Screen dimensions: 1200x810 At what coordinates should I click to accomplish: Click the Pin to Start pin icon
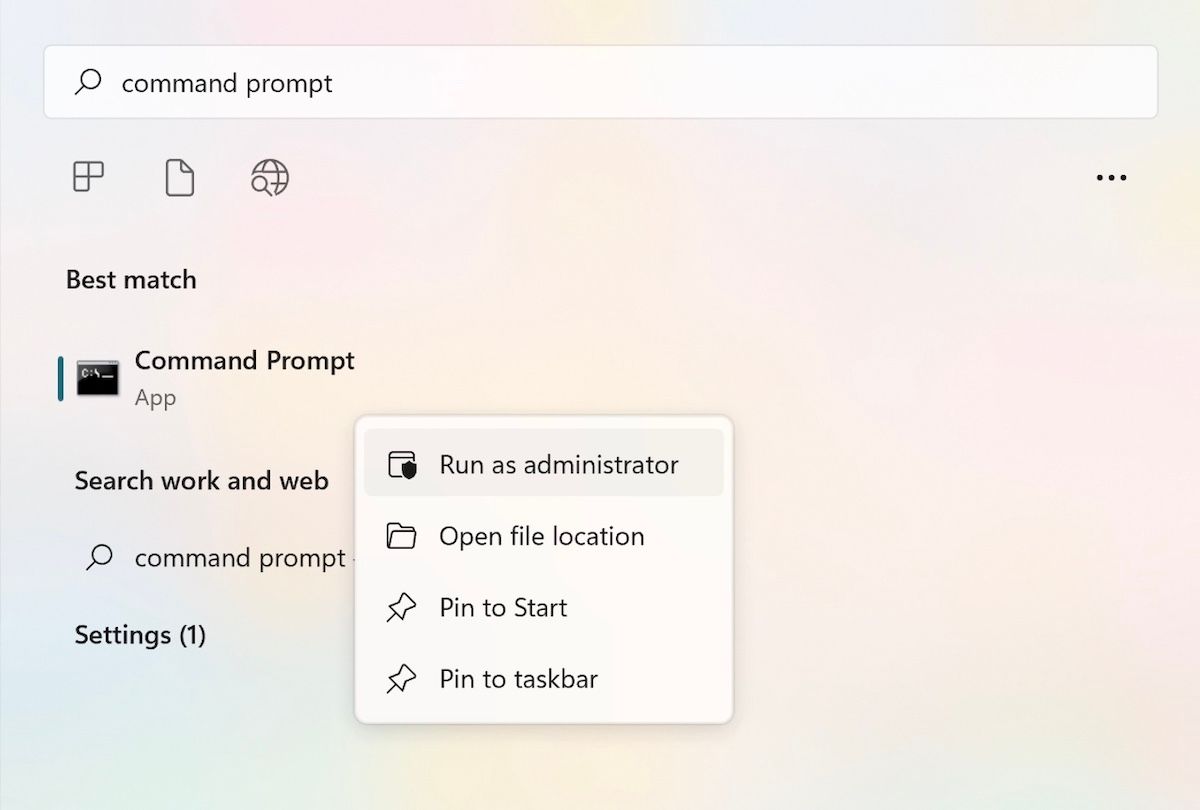pyautogui.click(x=401, y=607)
